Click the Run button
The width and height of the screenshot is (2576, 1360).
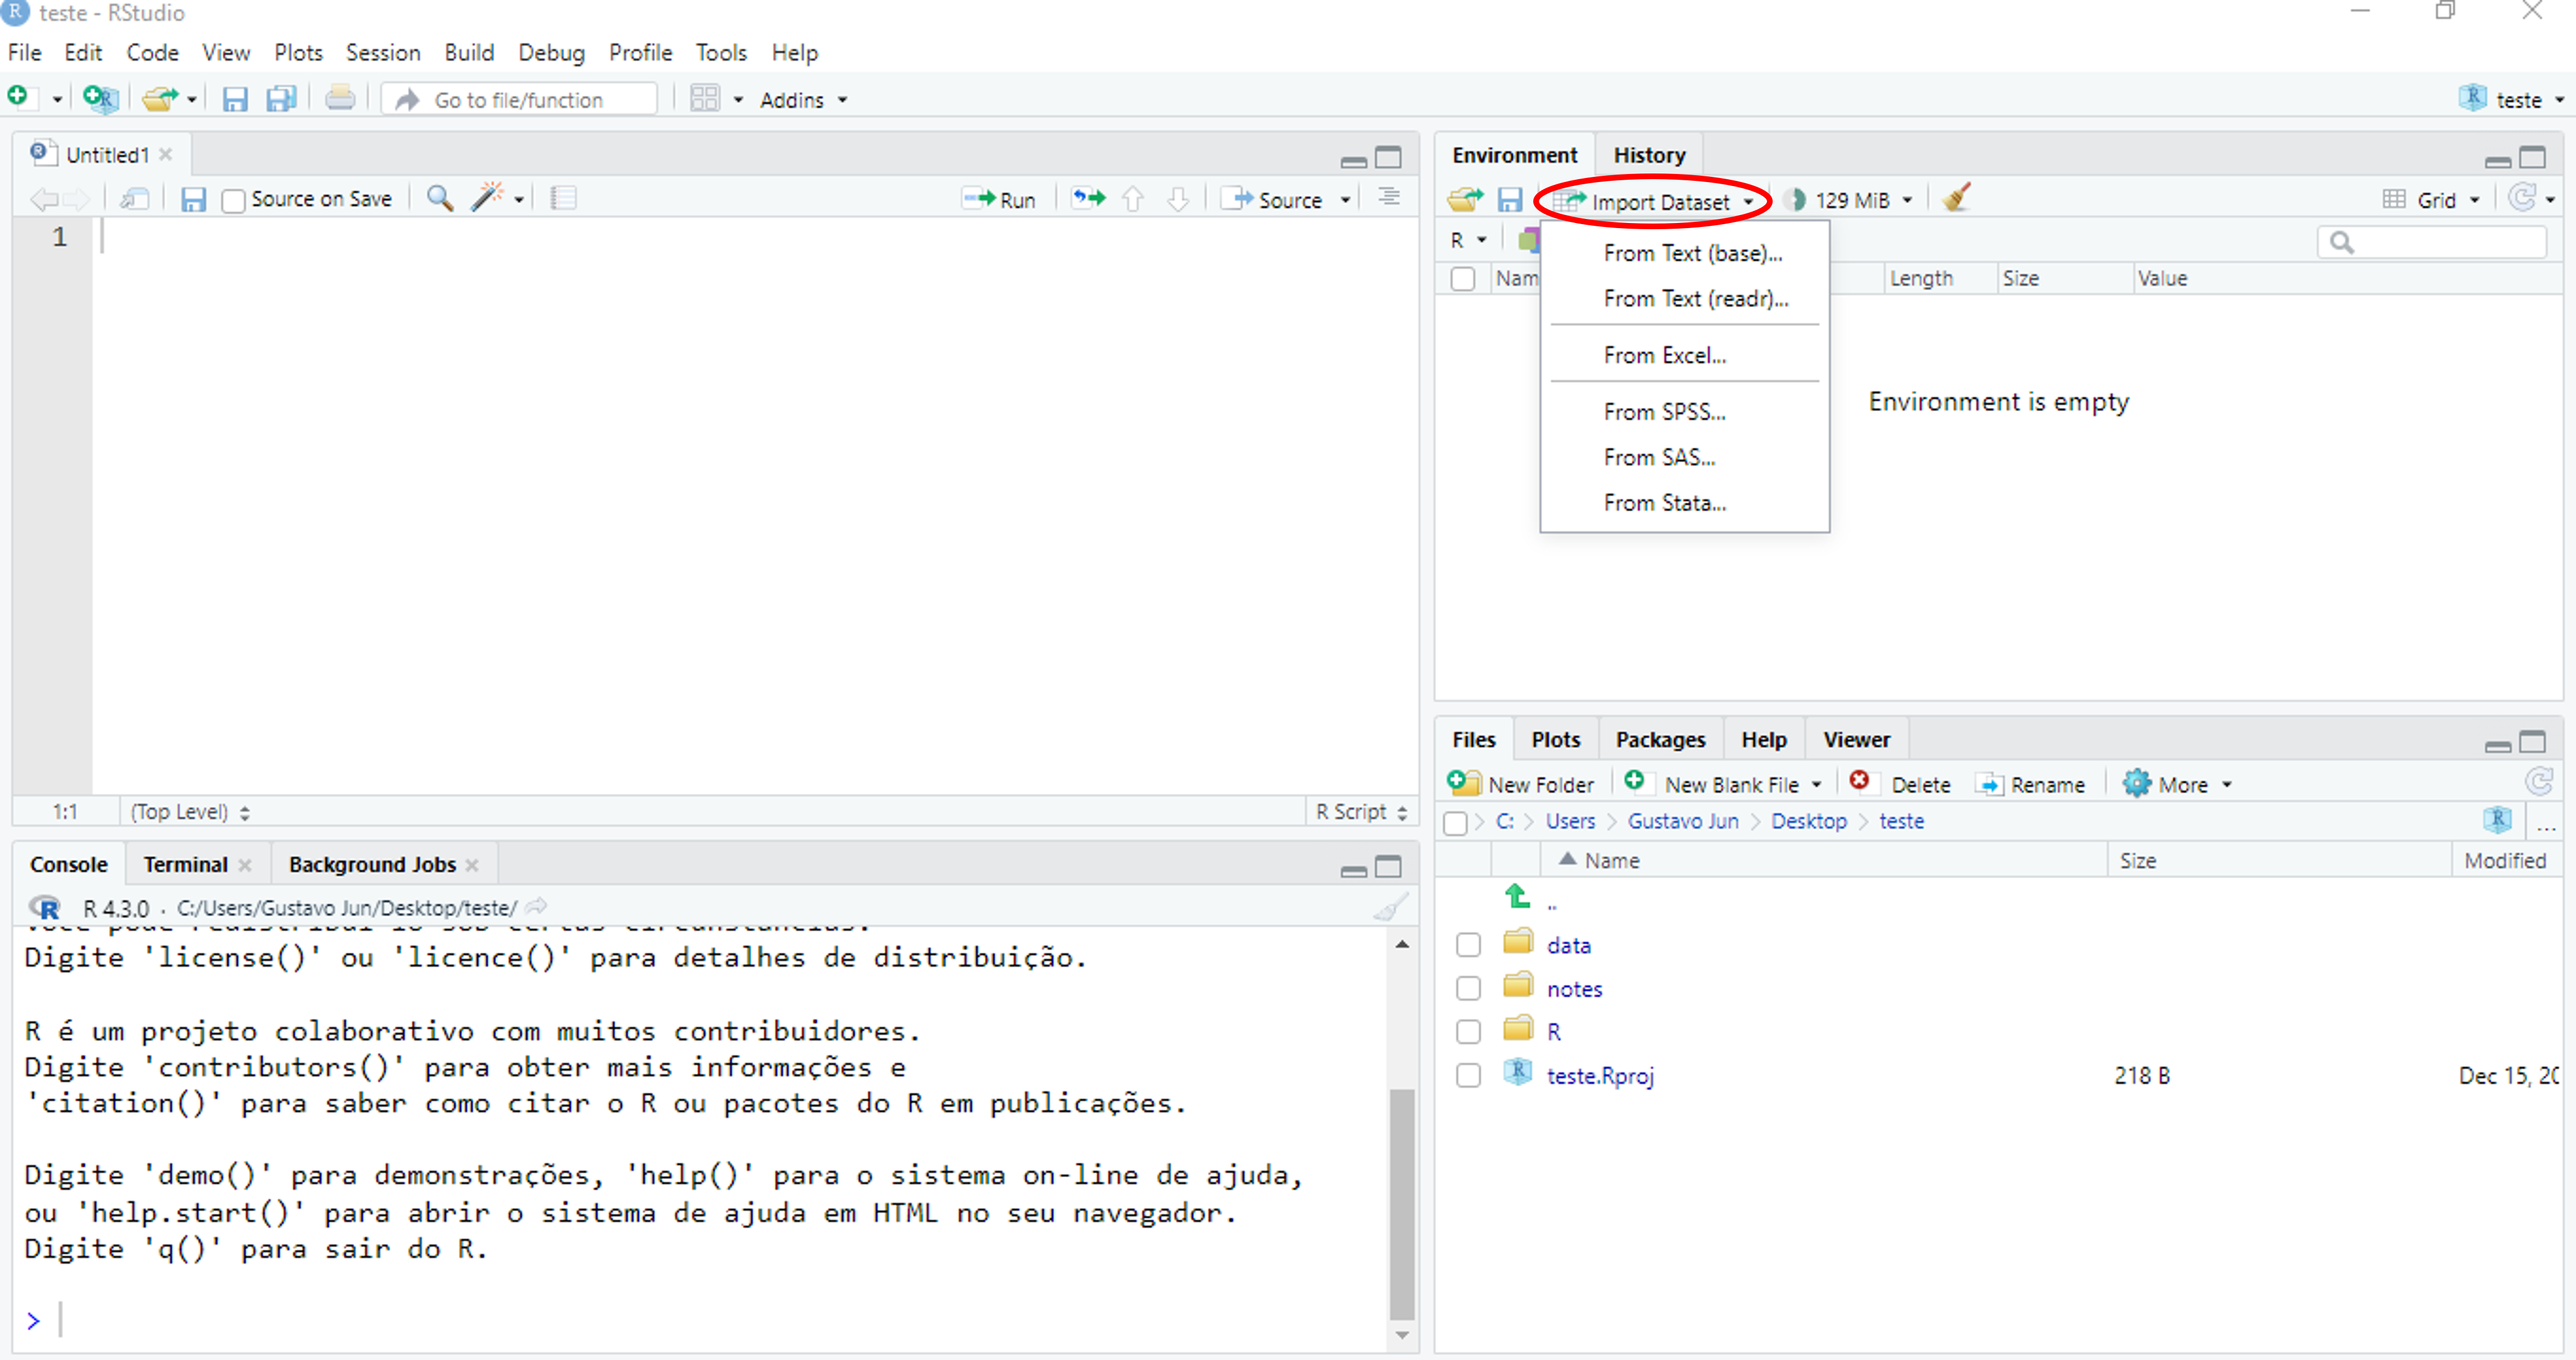pos(998,200)
